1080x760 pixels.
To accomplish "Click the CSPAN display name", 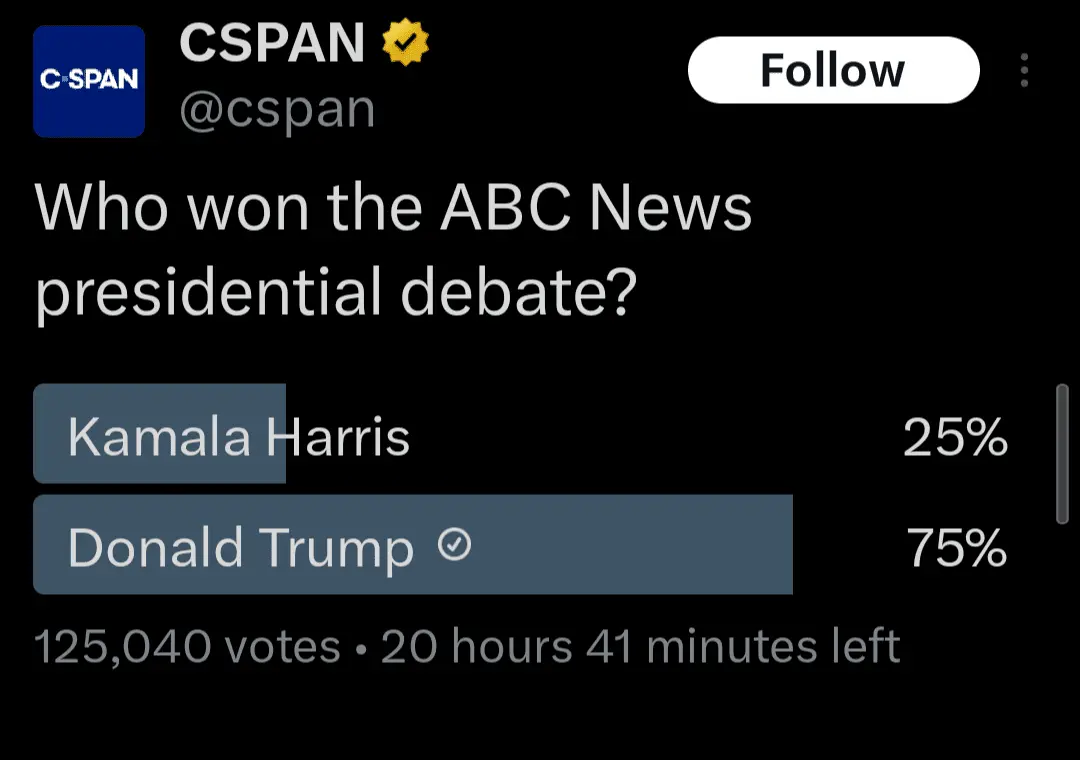I will [272, 44].
